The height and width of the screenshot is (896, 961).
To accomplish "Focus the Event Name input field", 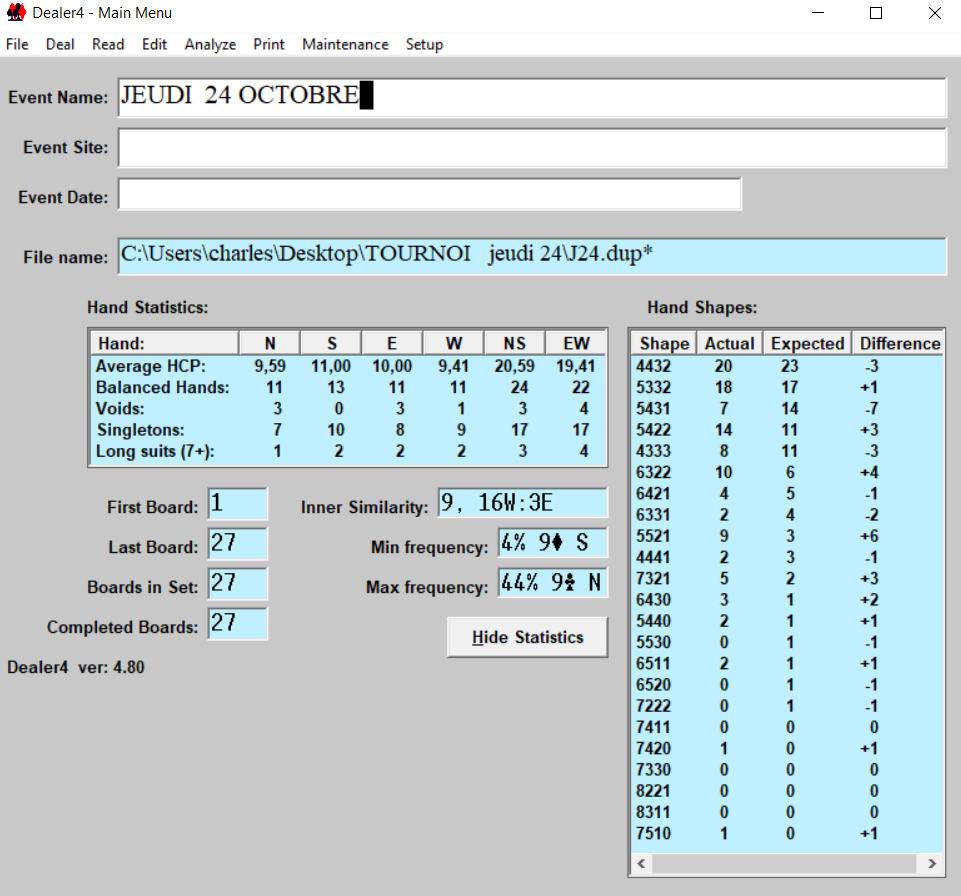I will [532, 97].
